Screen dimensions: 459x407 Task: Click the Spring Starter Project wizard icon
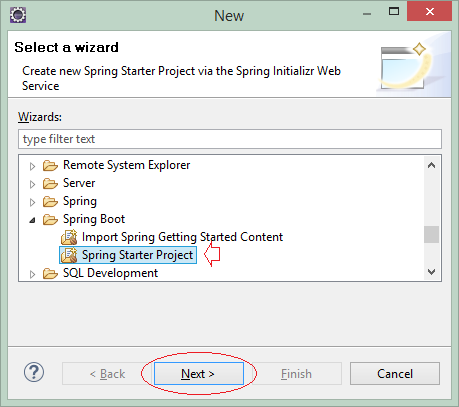(x=69, y=255)
